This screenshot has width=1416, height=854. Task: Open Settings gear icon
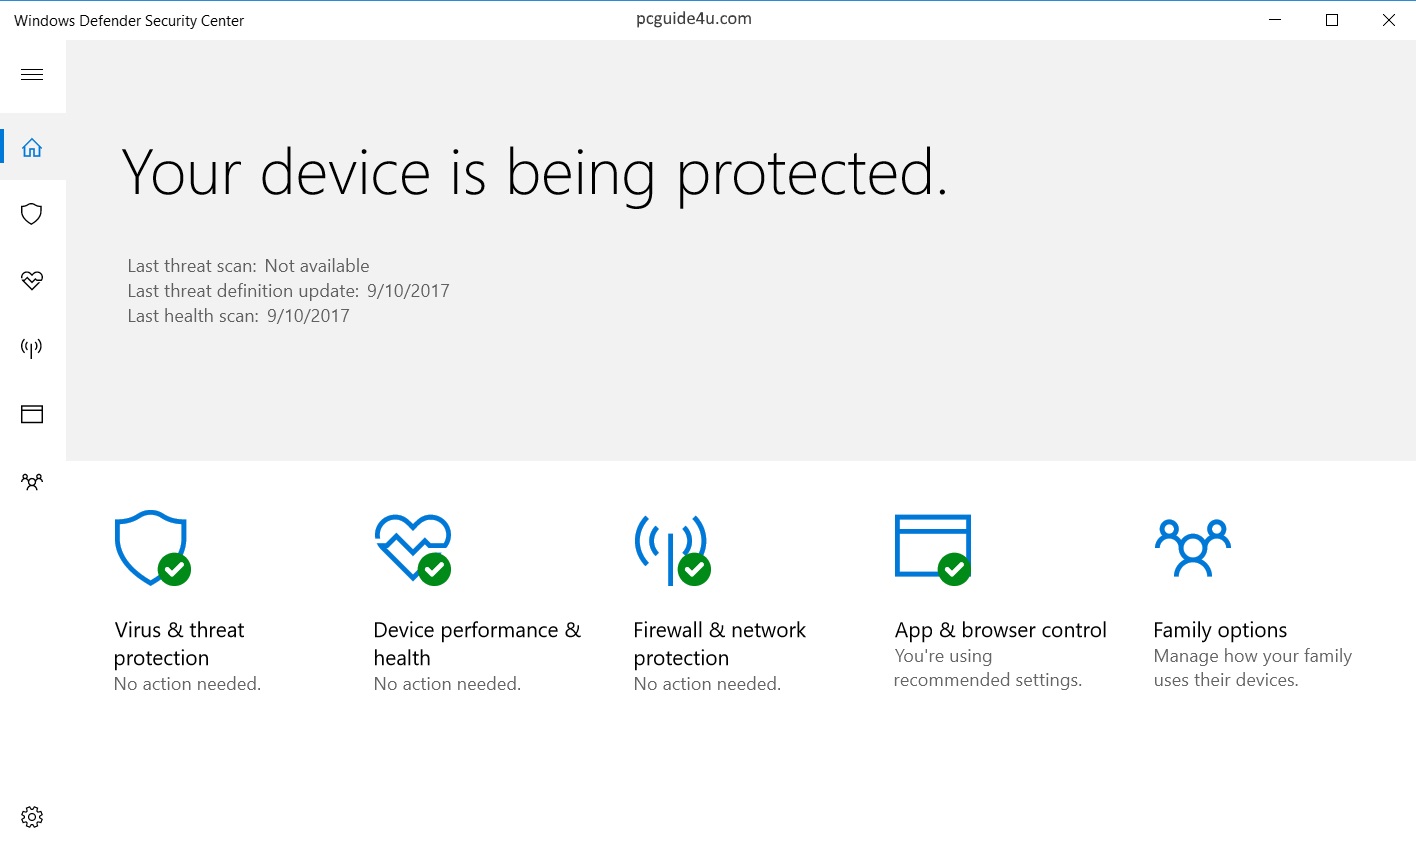pos(32,817)
